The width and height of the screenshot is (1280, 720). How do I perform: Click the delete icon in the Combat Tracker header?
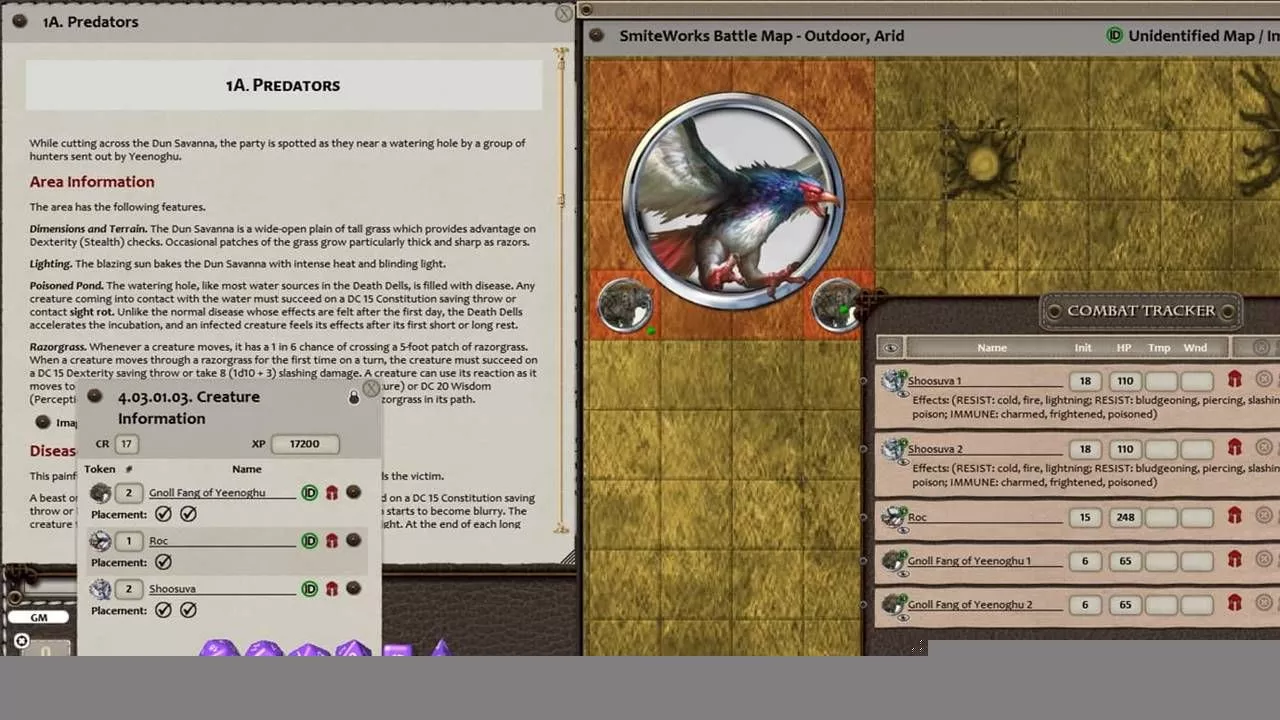pyautogui.click(x=1262, y=347)
